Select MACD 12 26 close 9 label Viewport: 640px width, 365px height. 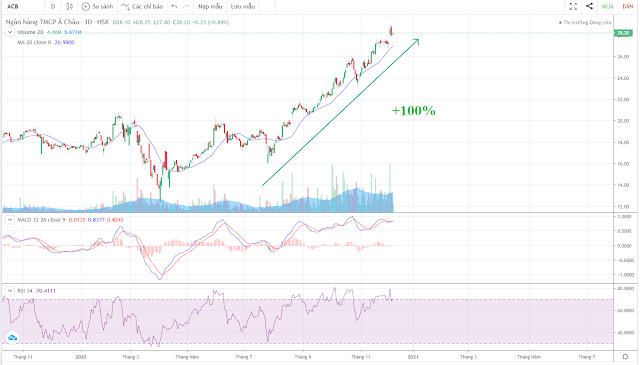(x=41, y=220)
